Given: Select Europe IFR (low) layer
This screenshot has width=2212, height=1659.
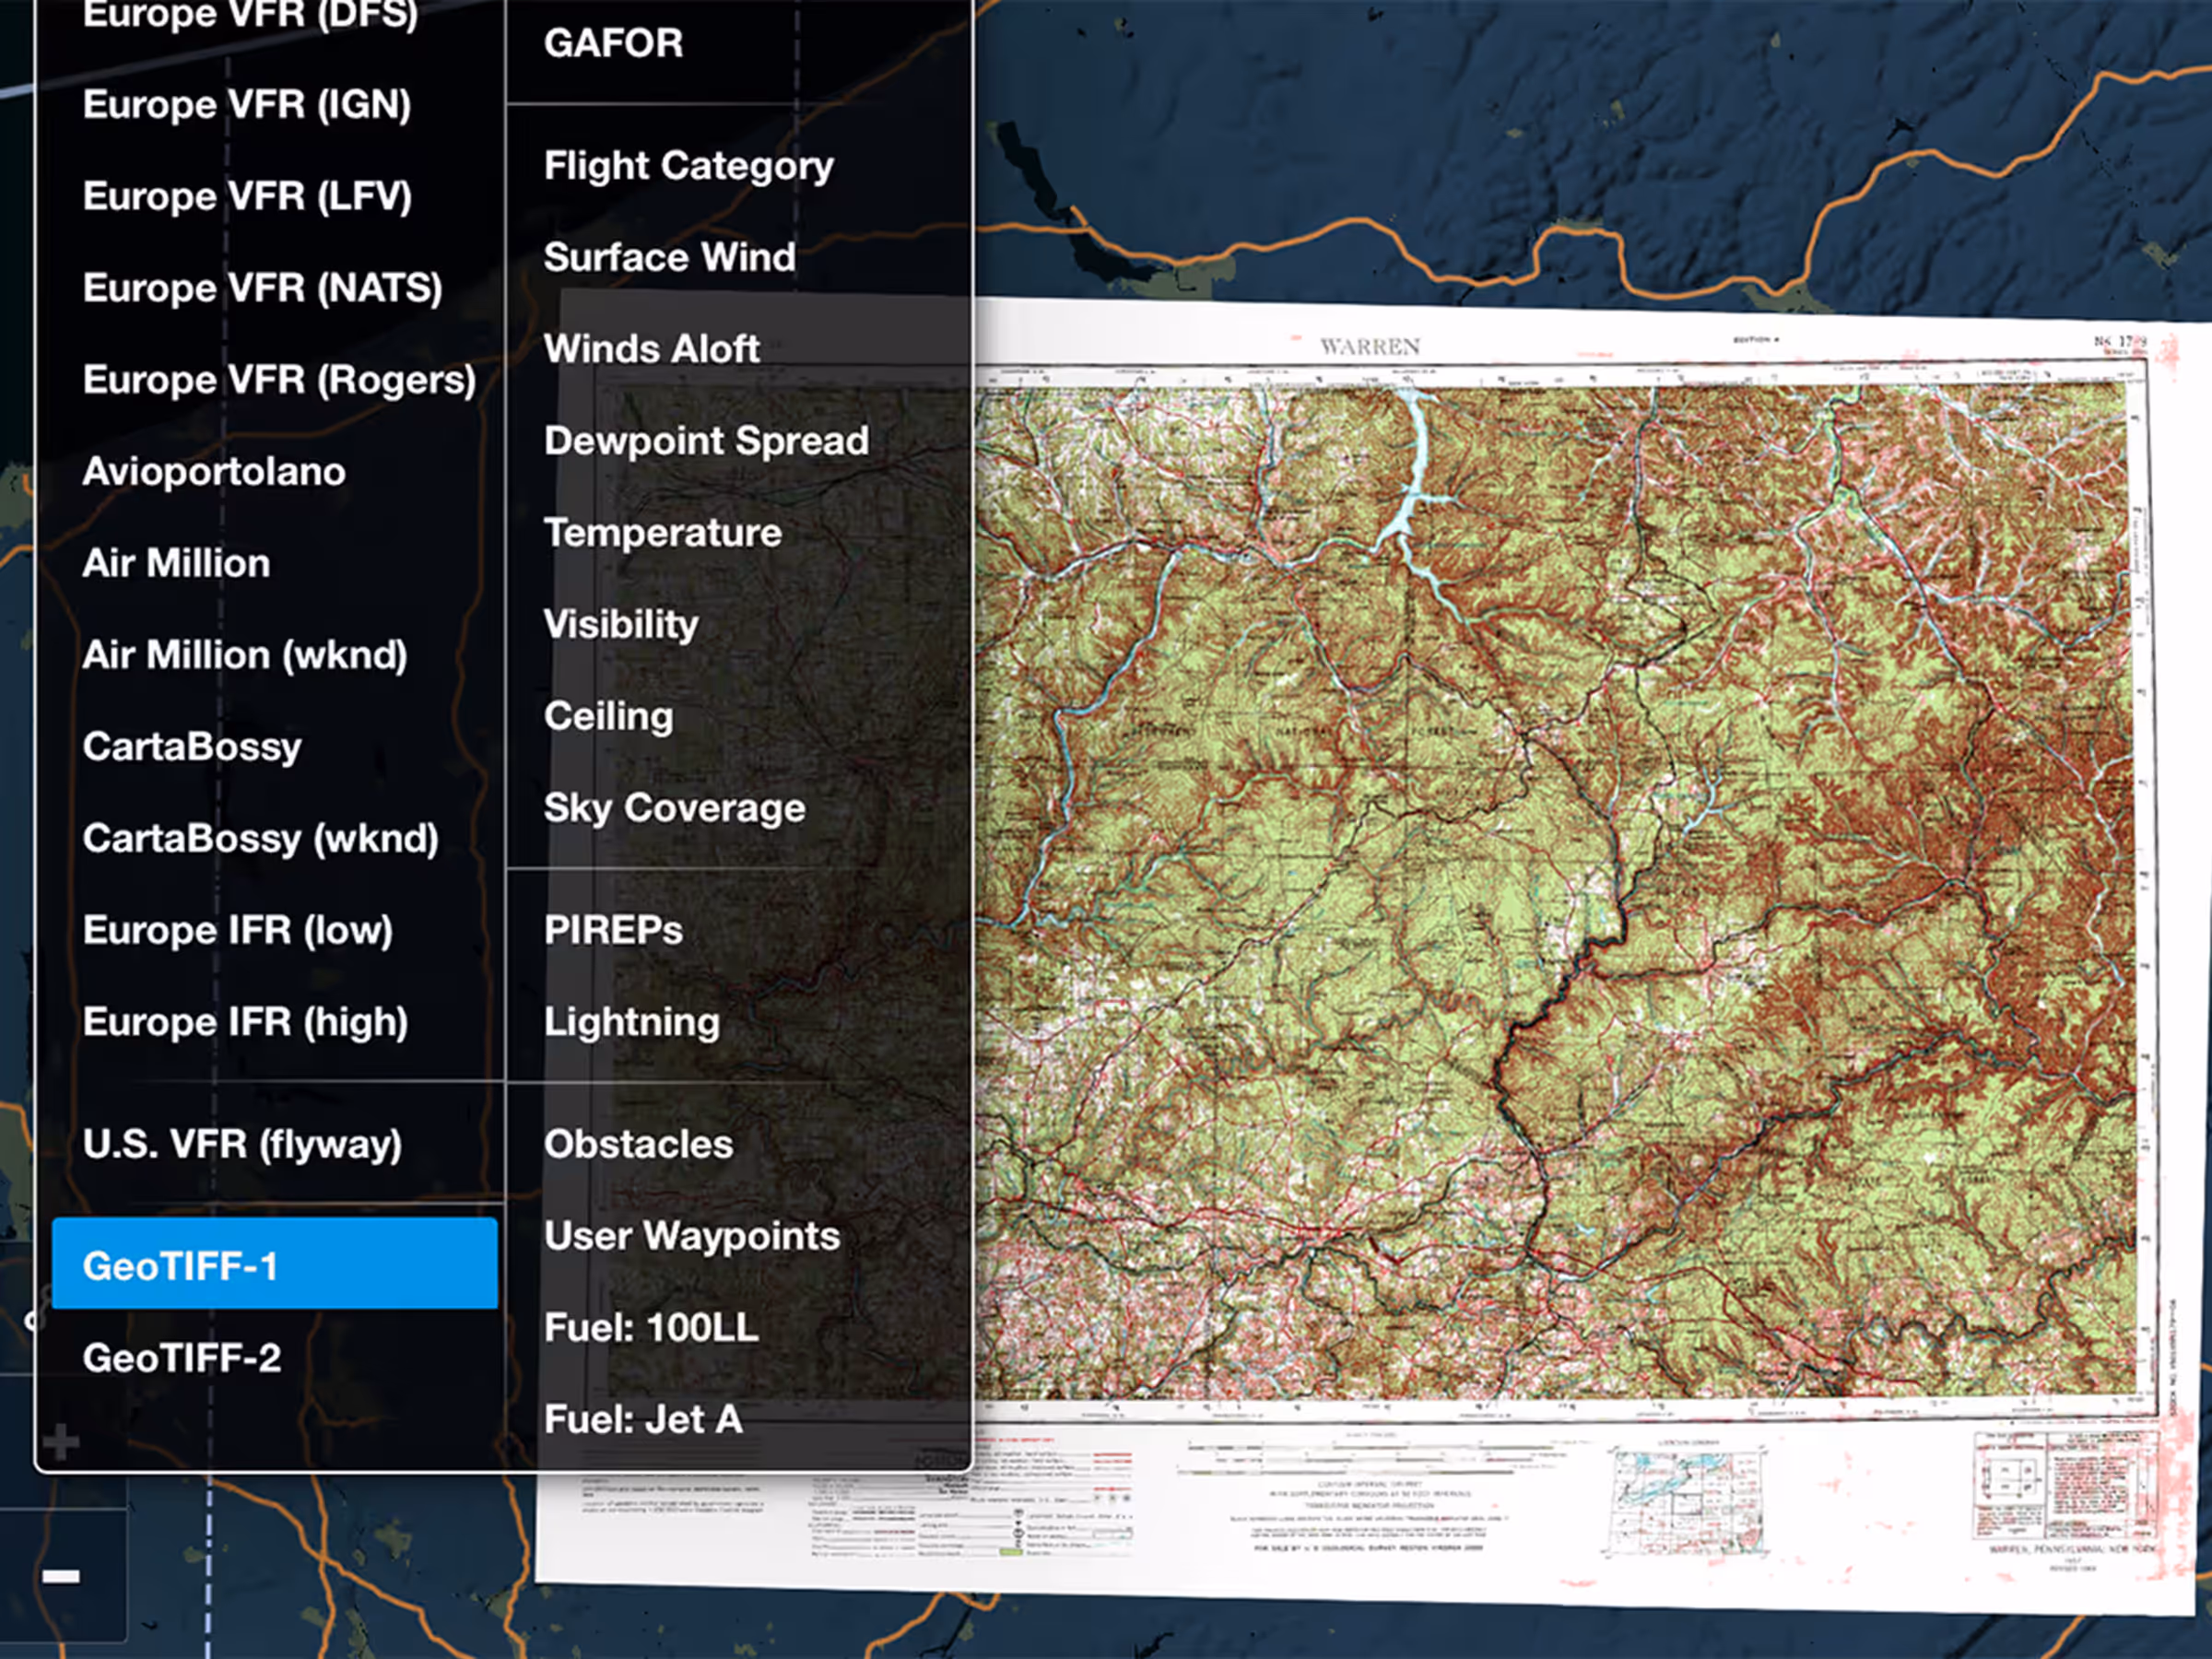Looking at the screenshot, I should [237, 929].
